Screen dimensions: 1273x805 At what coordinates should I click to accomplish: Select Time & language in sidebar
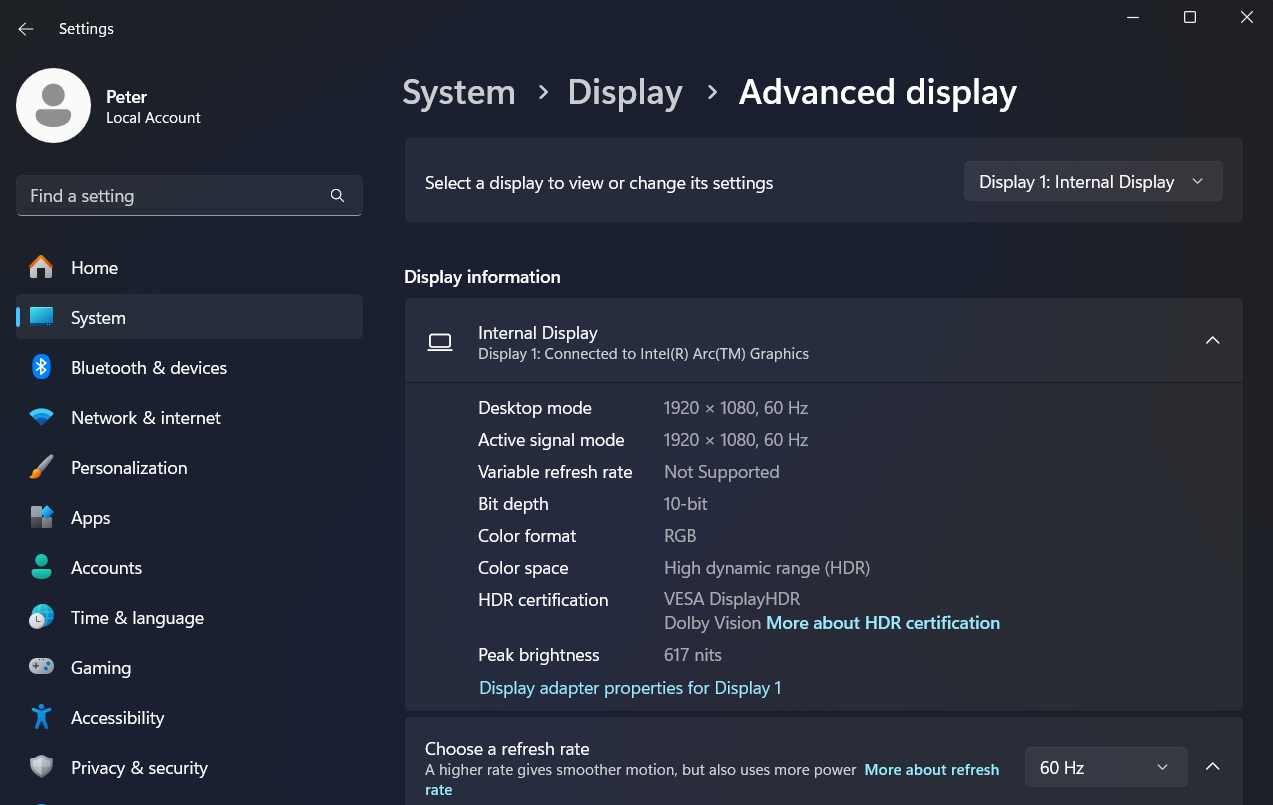137,617
